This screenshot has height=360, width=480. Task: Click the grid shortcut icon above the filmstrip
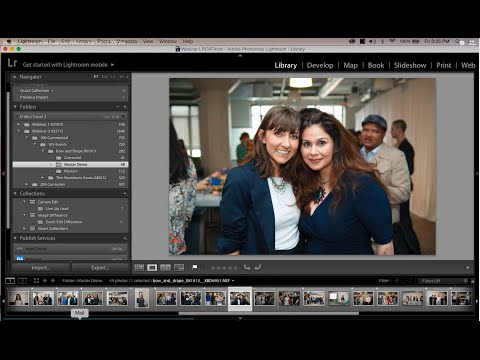pos(36,281)
